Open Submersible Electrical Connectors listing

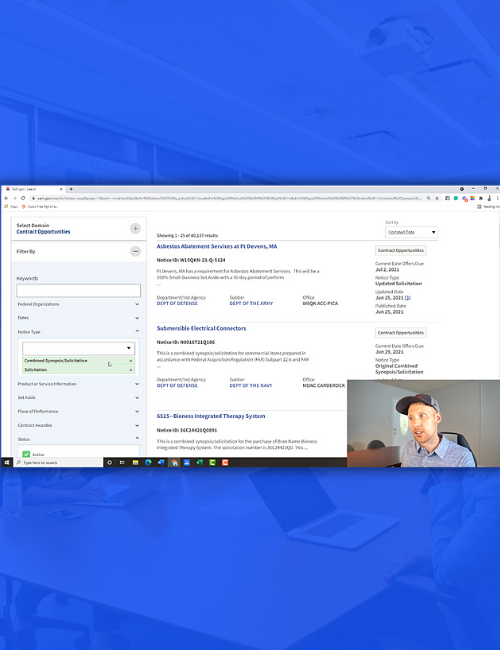pos(201,328)
